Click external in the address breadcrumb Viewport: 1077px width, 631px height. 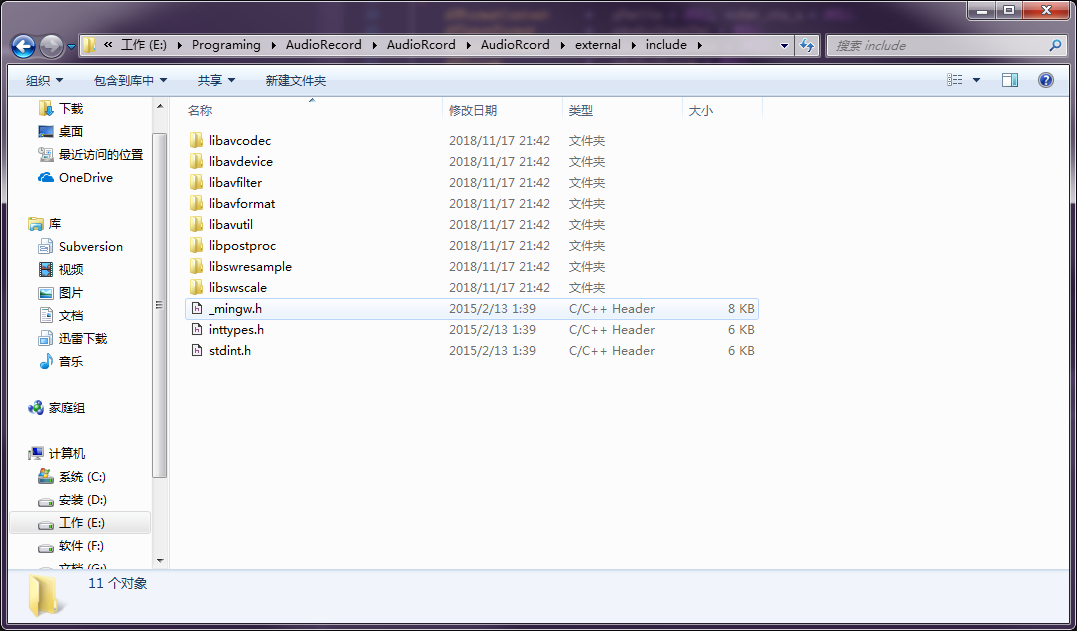[597, 45]
